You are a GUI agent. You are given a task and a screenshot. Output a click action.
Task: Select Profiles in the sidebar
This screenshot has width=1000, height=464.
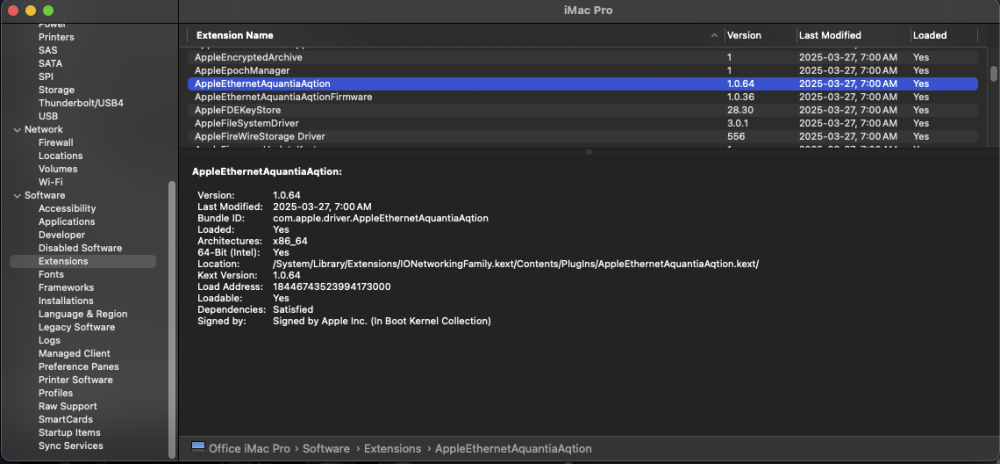55,393
